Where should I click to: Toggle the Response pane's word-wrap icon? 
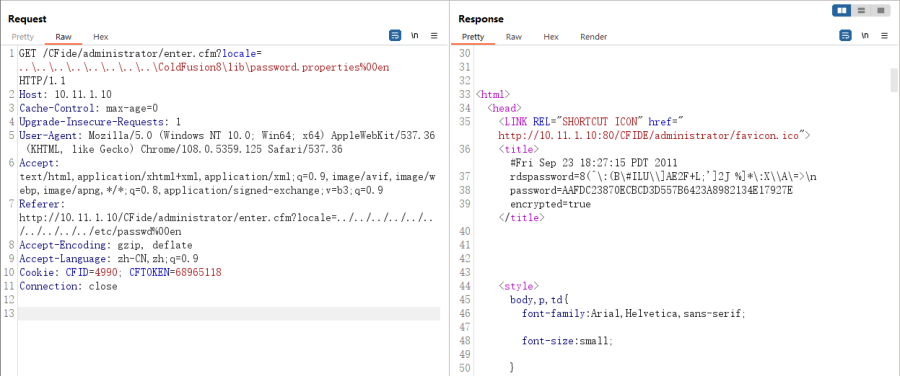845,36
